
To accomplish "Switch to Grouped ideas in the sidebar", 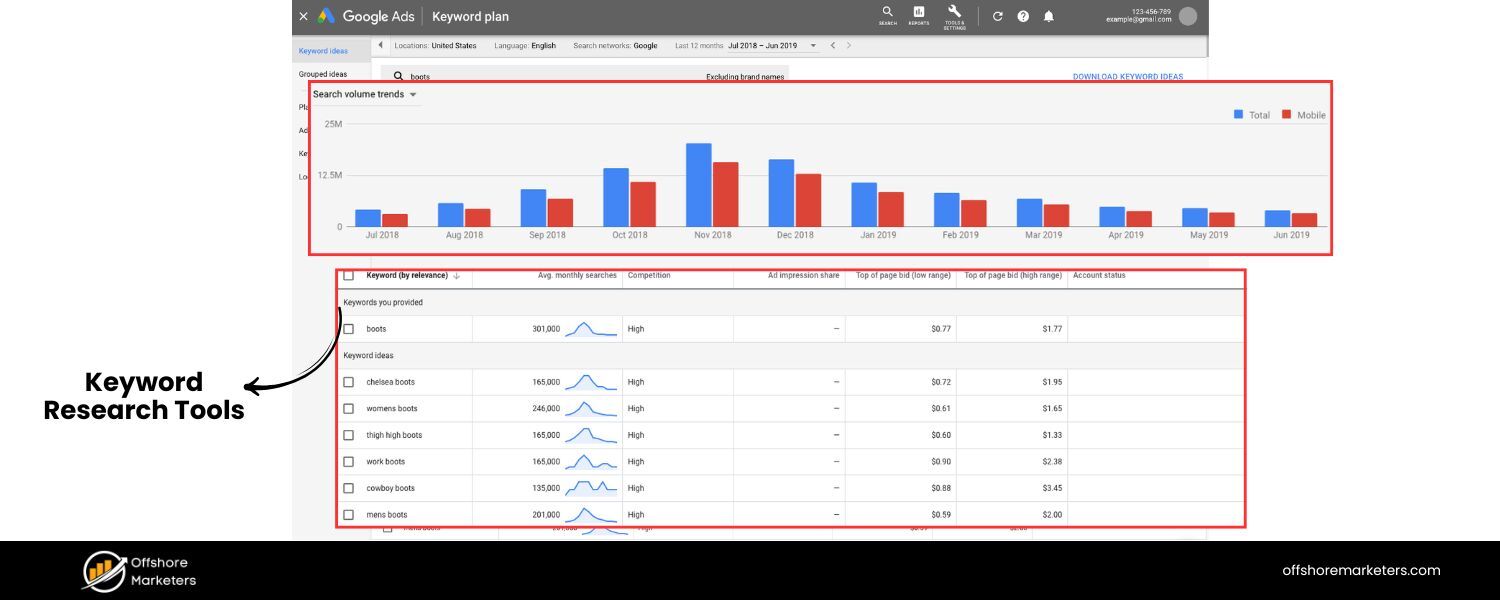I will pos(324,73).
